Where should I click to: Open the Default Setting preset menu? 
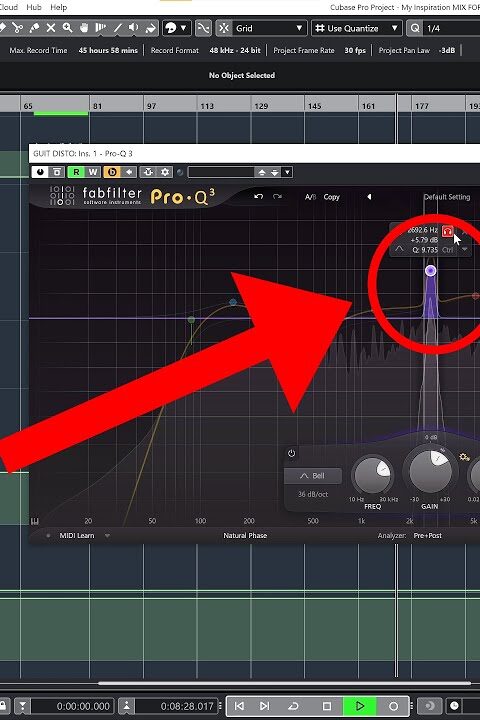446,197
